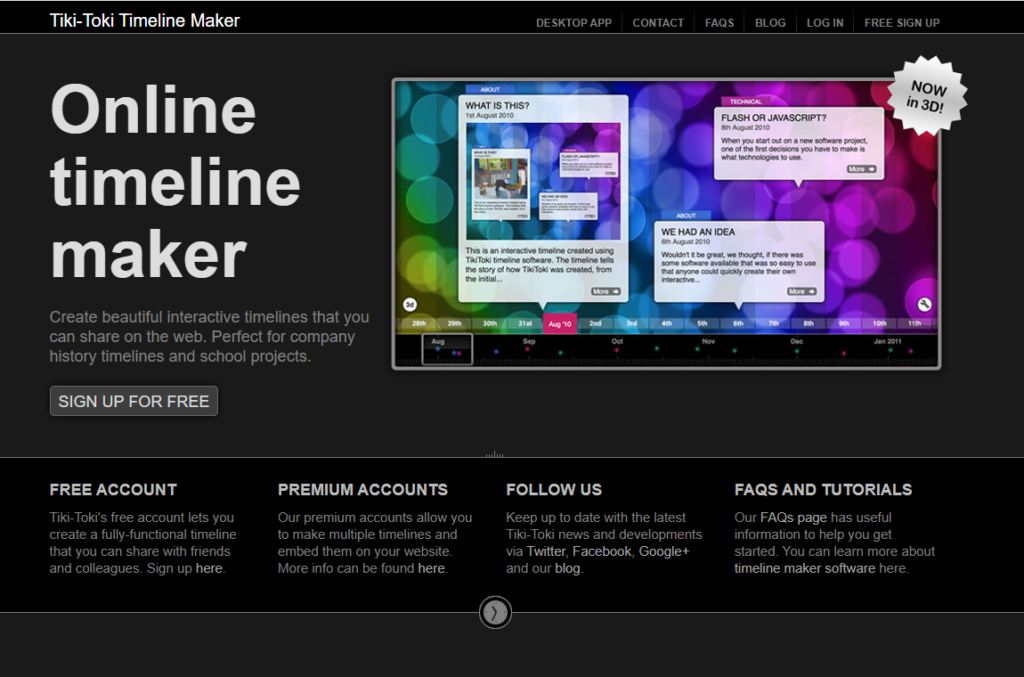Open the What Is This story image
This screenshot has width=1024, height=677.
coord(543,181)
